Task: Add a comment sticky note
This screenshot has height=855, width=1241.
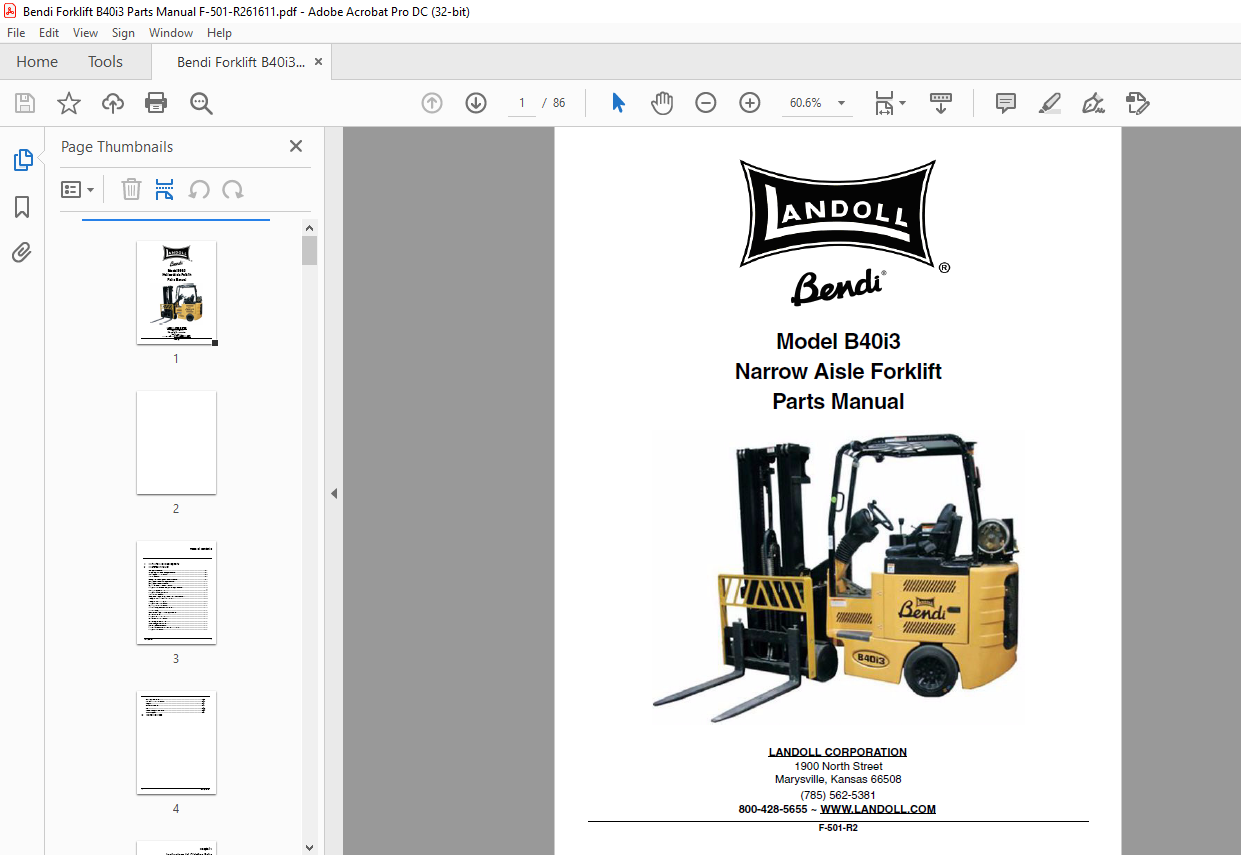Action: point(1006,103)
